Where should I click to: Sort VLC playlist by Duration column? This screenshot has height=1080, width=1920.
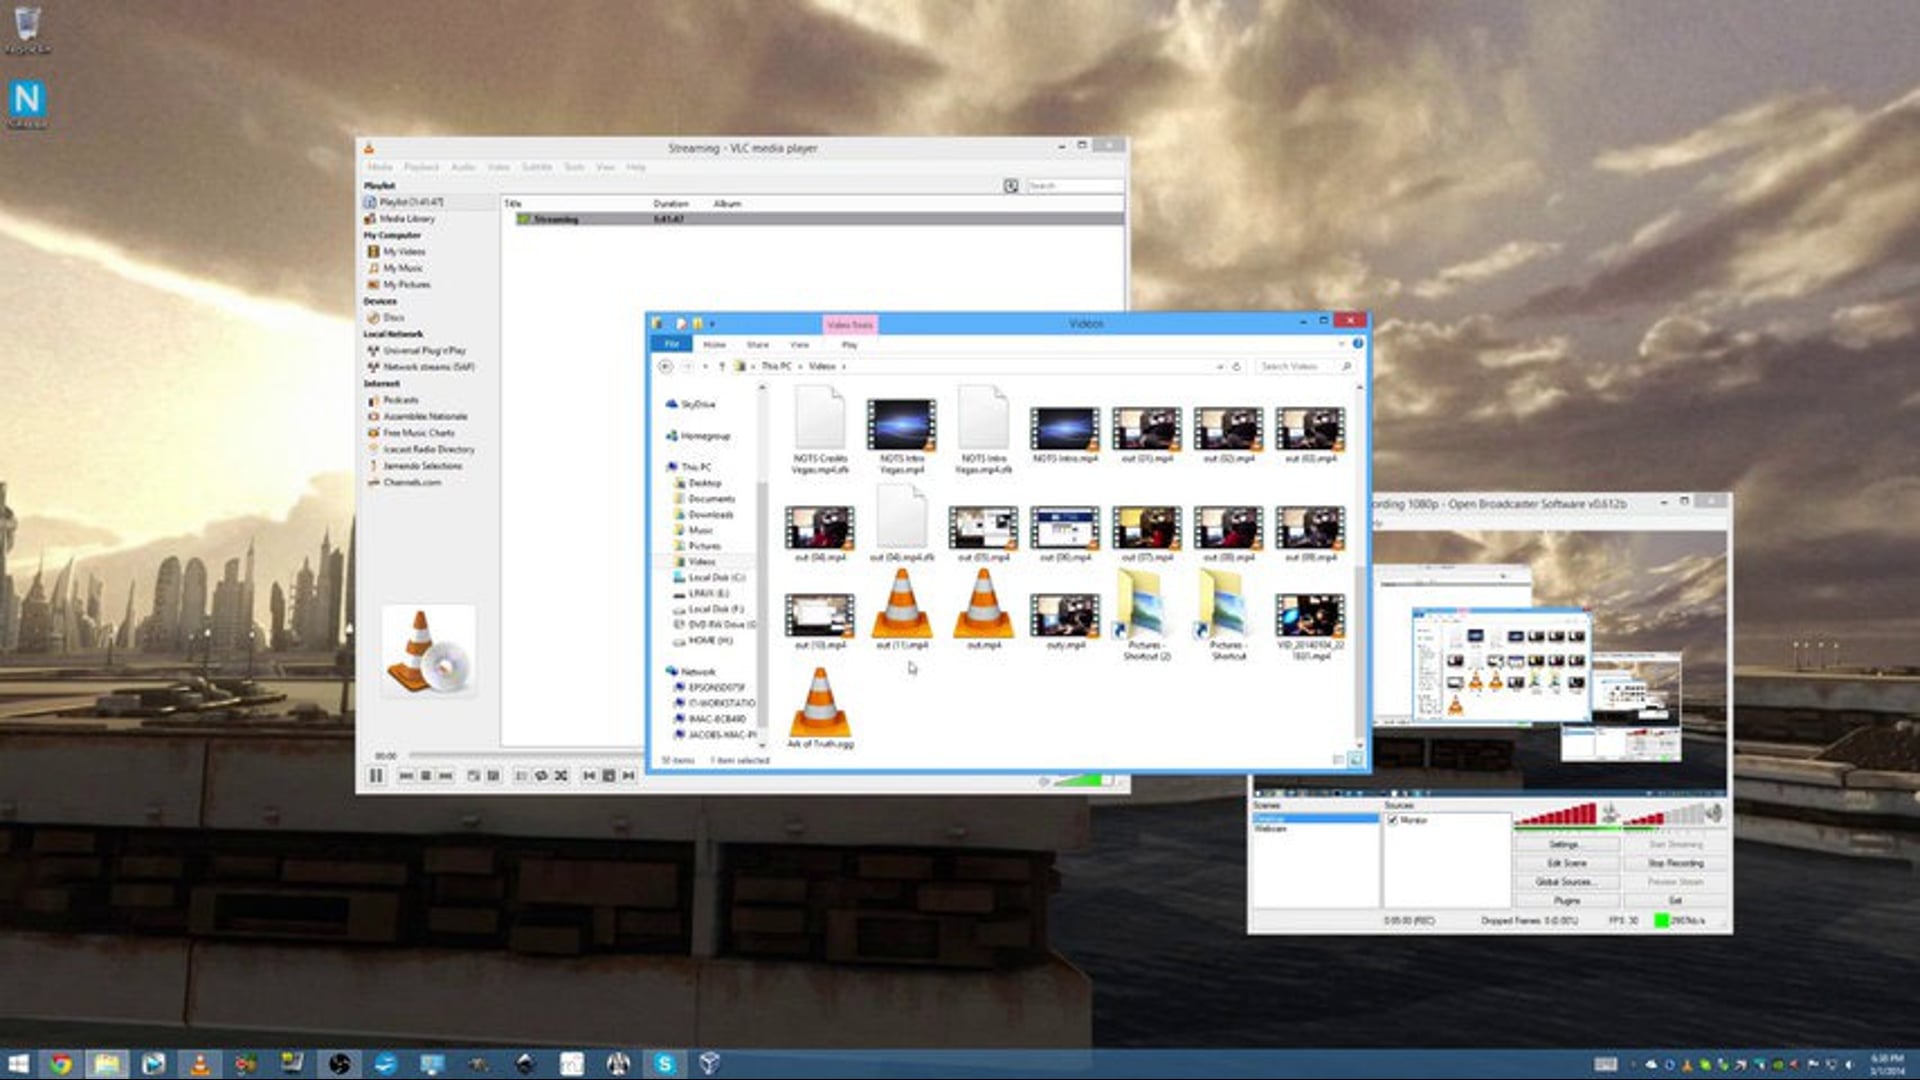671,204
